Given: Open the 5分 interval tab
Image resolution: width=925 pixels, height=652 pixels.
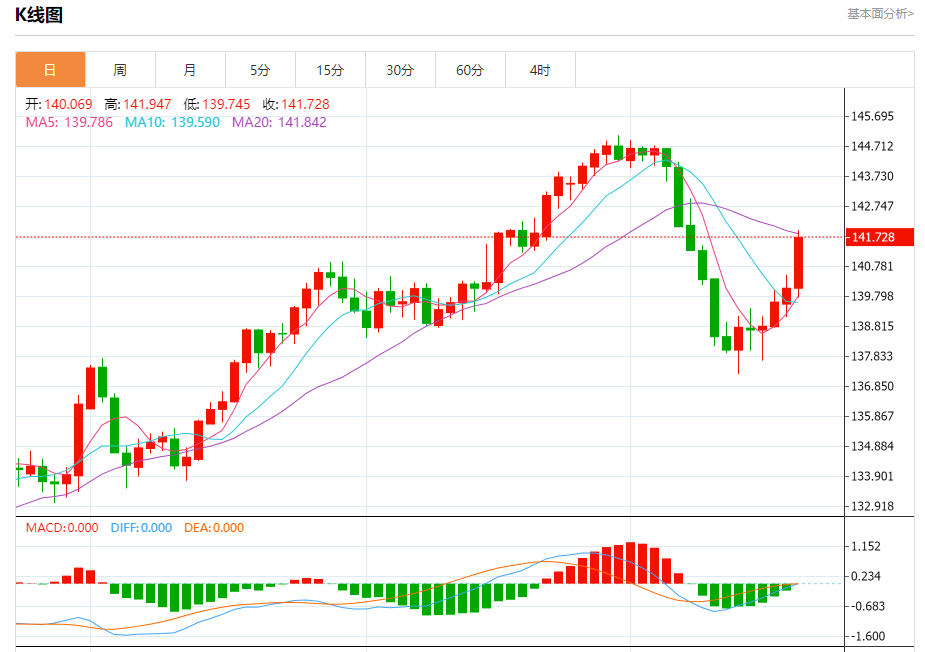Looking at the screenshot, I should 260,70.
